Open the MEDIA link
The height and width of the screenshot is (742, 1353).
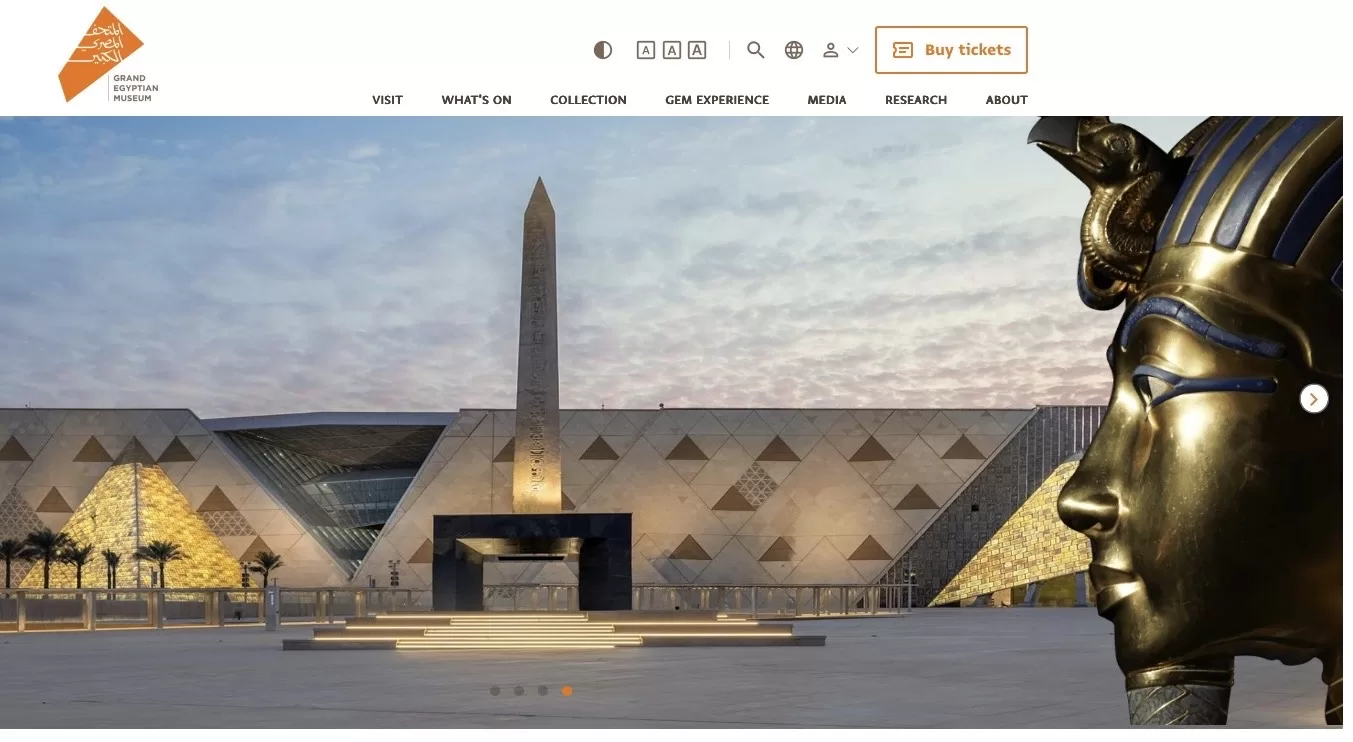pos(827,100)
